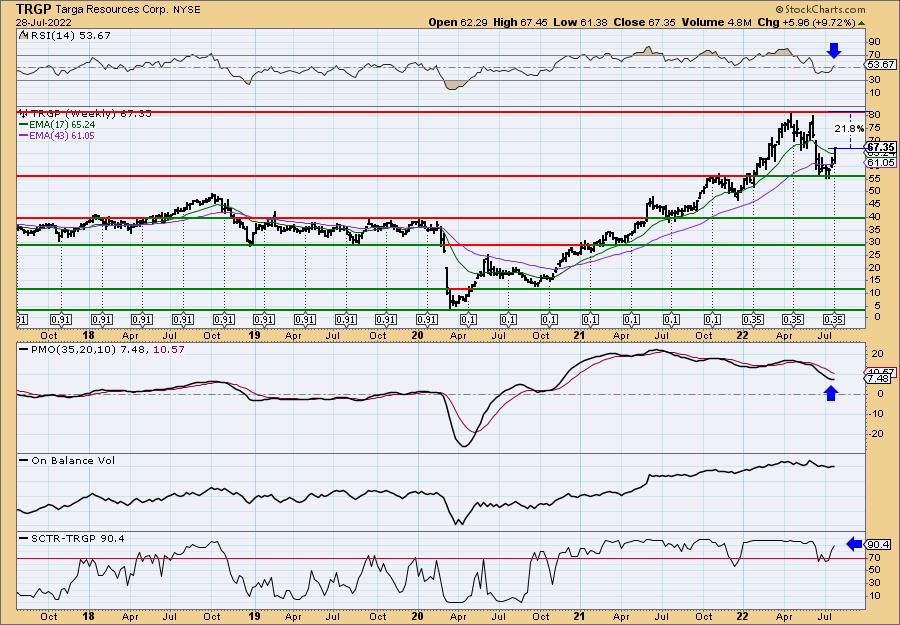The width and height of the screenshot is (900, 625).
Task: Select the 21.8% upside target label
Action: (x=848, y=129)
